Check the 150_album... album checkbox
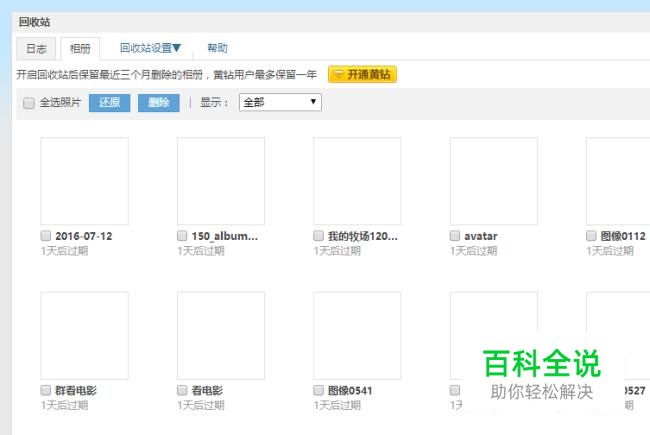Image resolution: width=650 pixels, height=435 pixels. (182, 236)
